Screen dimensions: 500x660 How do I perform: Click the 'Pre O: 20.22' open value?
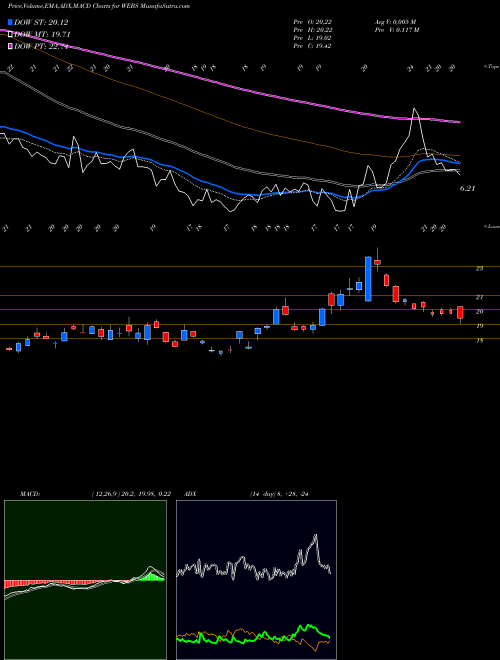click(x=313, y=21)
